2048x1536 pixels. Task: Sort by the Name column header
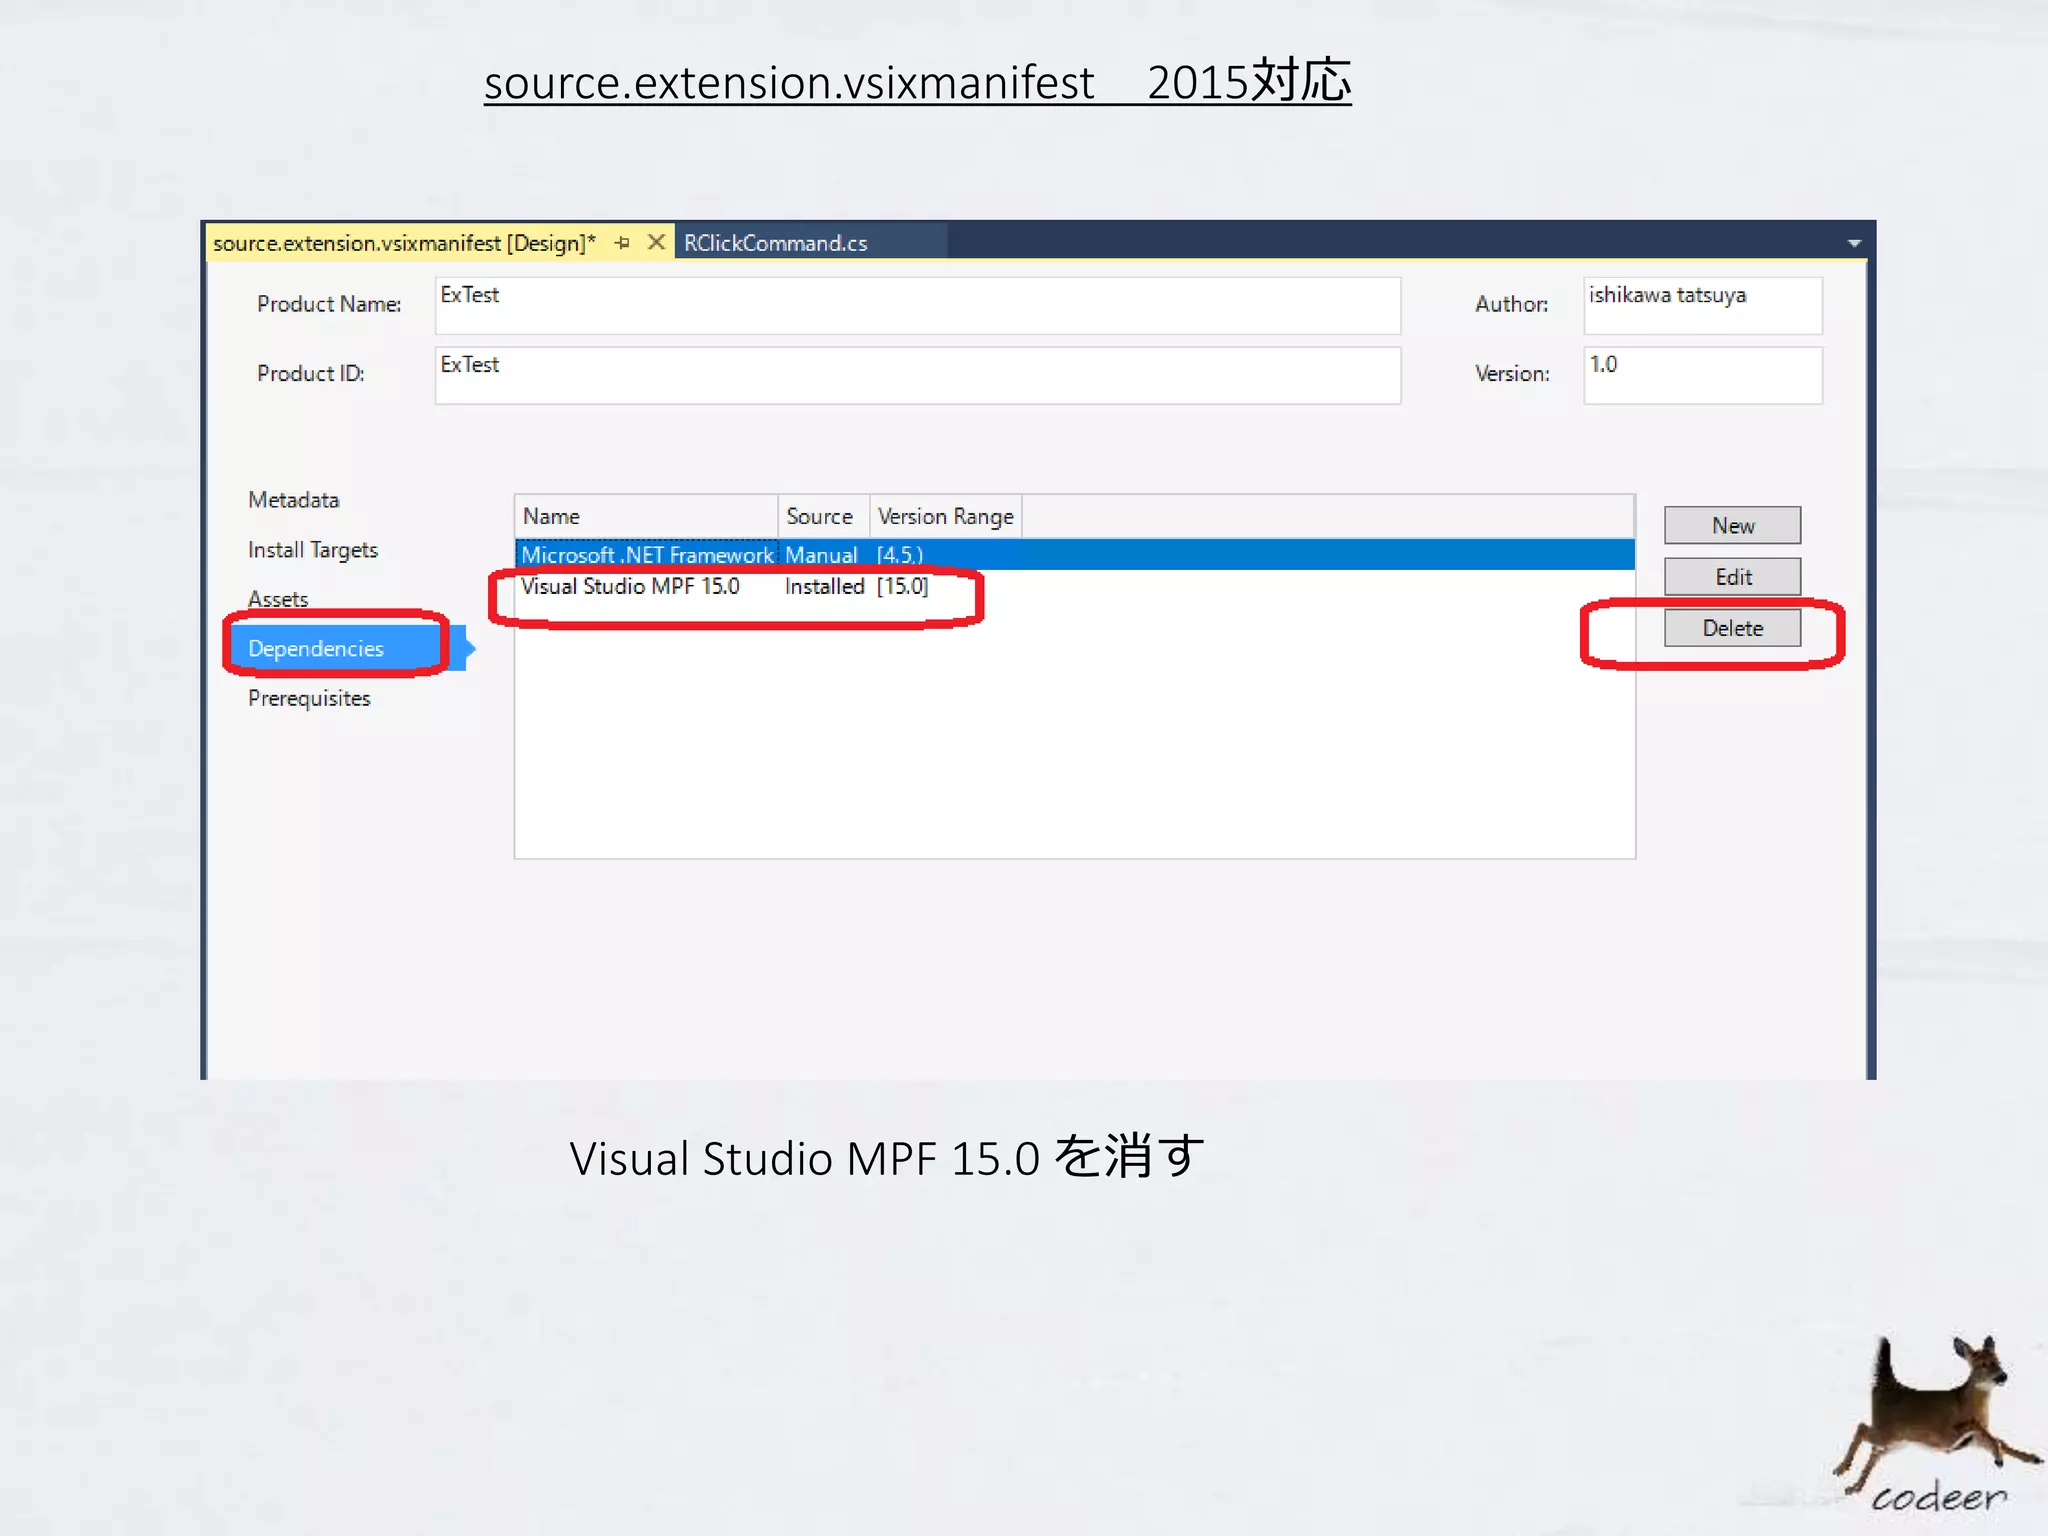646,516
